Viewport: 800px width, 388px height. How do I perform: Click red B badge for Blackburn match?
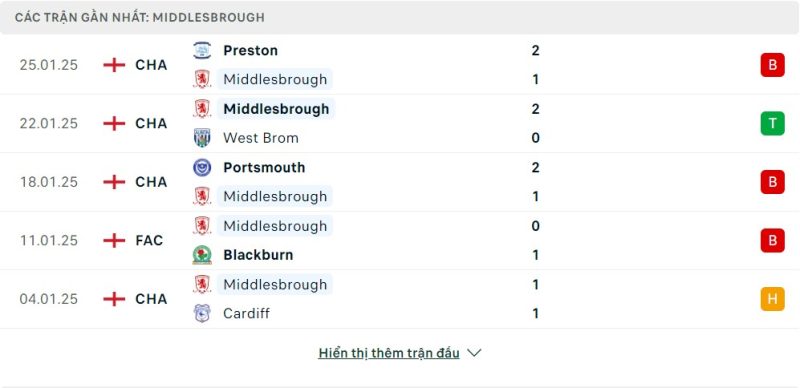tap(772, 240)
